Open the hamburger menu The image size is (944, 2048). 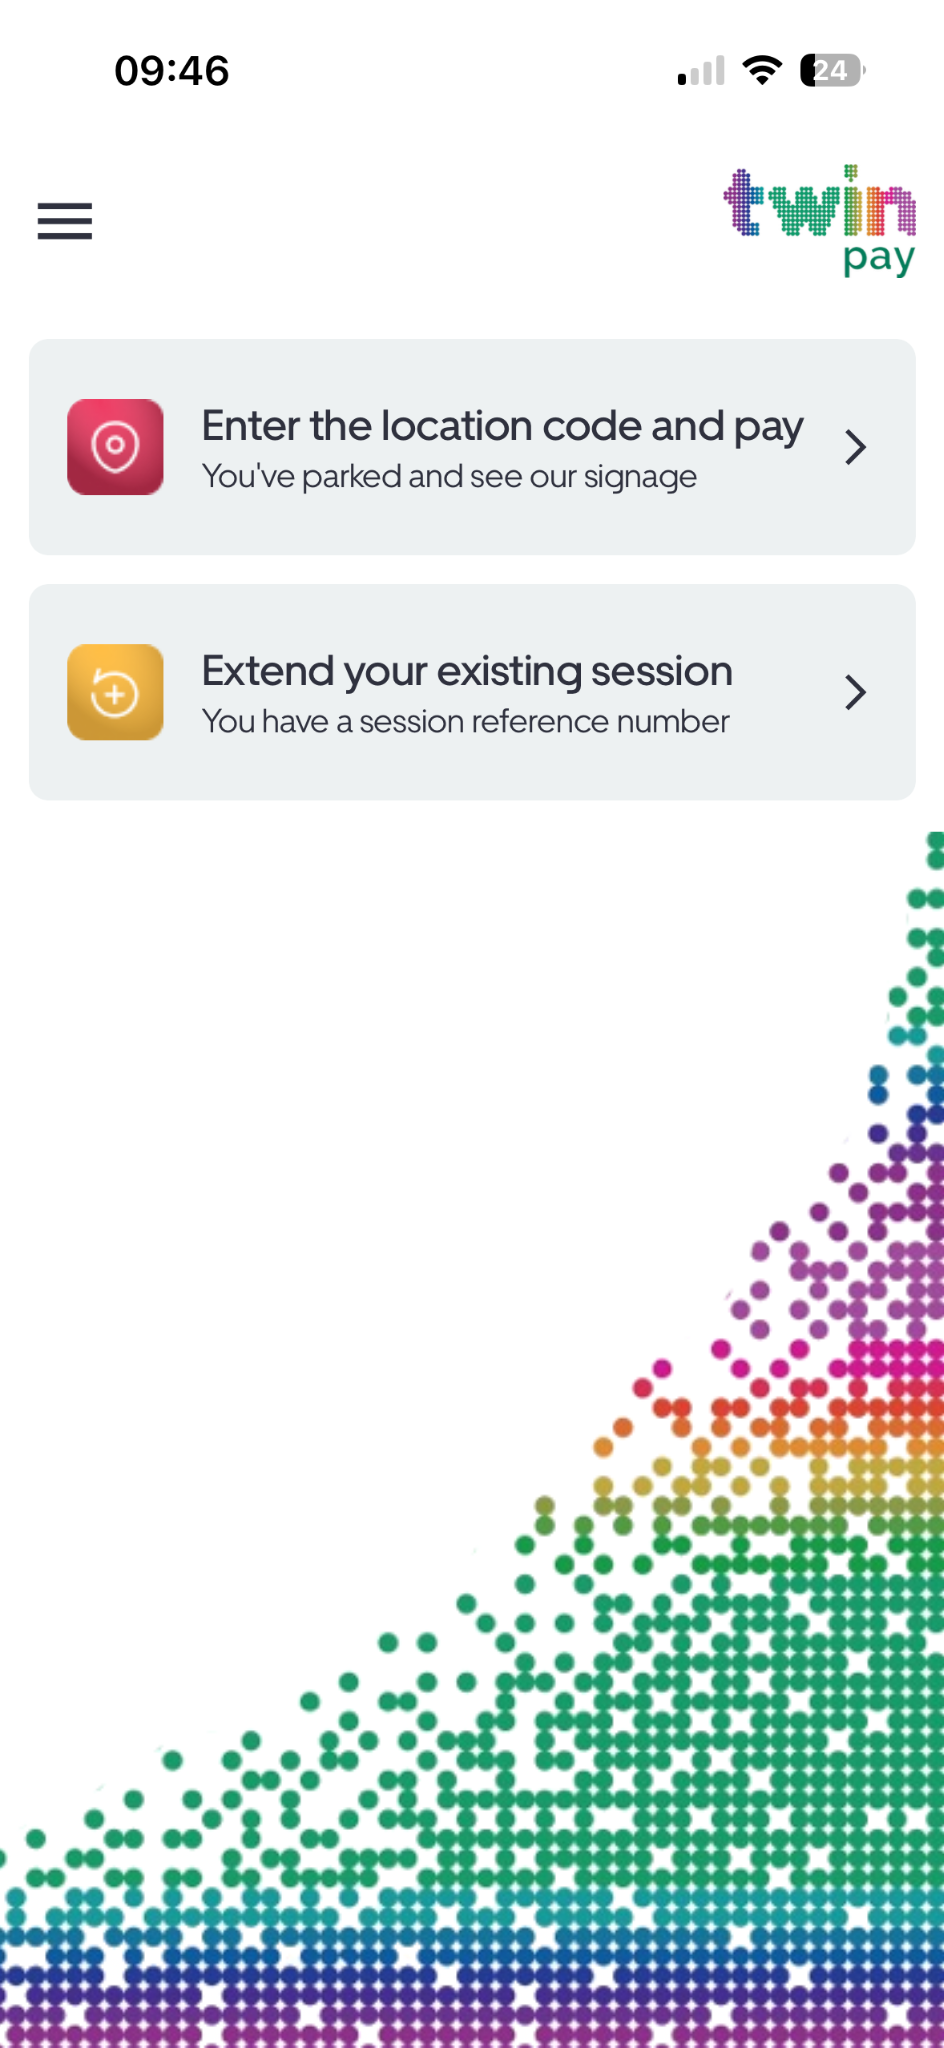[x=65, y=221]
